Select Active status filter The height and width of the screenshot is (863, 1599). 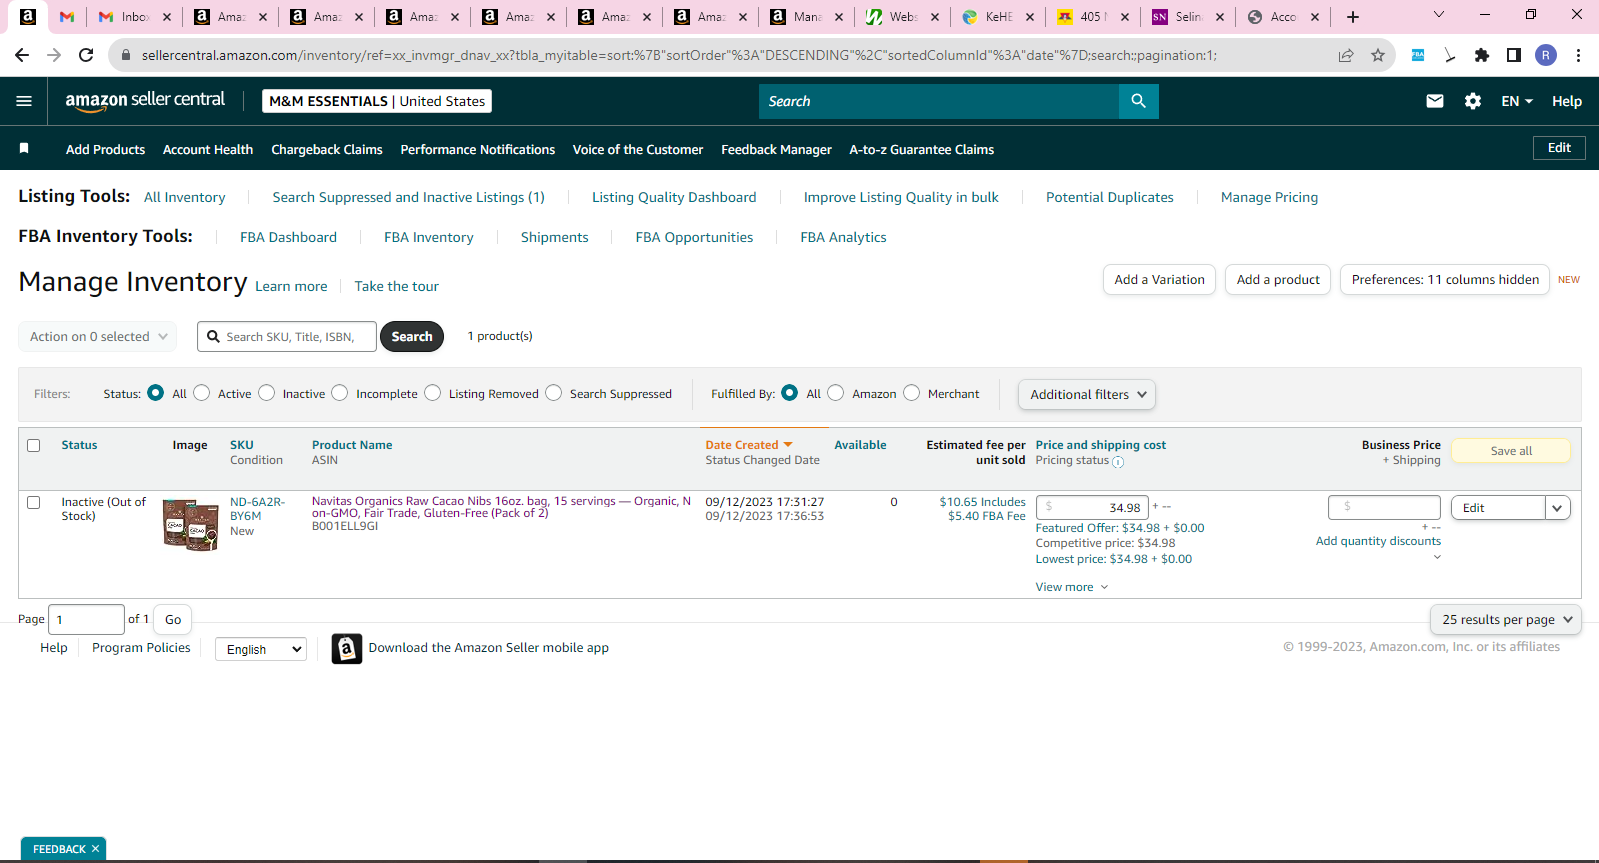(x=202, y=393)
